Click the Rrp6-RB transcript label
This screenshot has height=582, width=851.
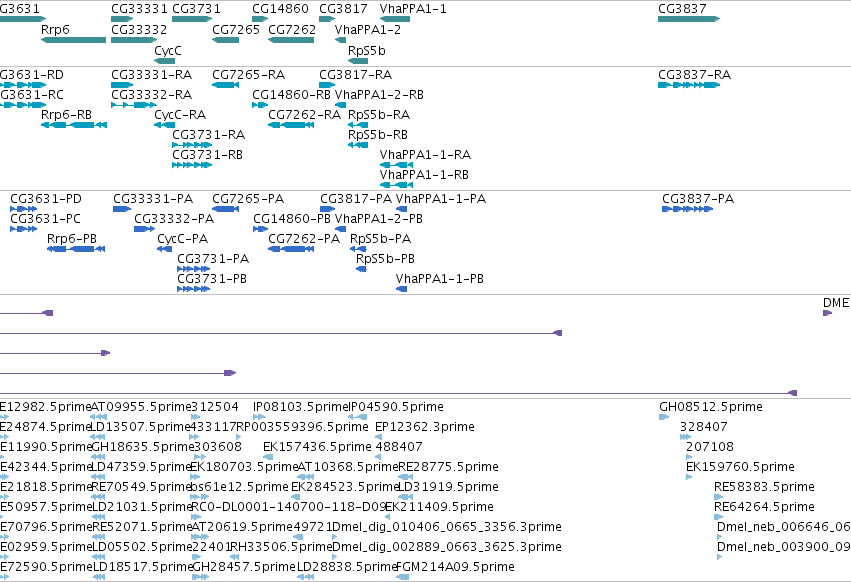[x=66, y=115]
